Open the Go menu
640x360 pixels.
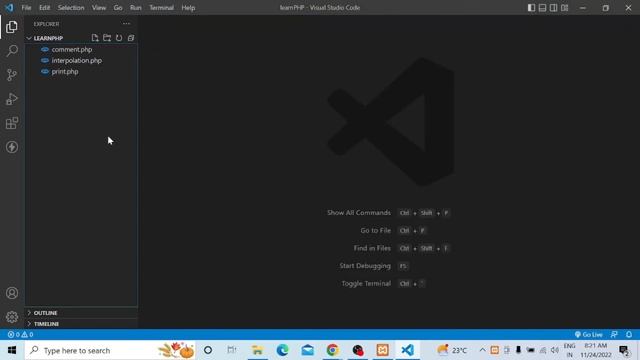(x=118, y=8)
